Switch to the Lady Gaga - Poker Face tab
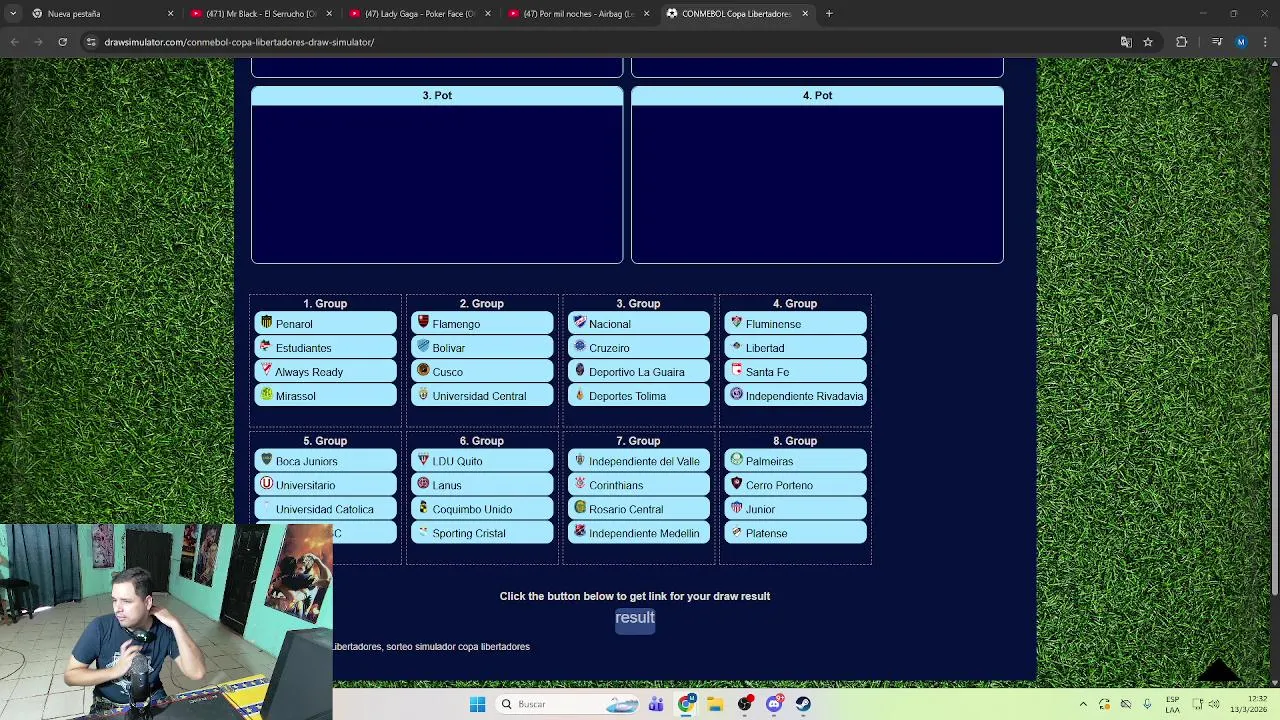The height and width of the screenshot is (720, 1280). (x=420, y=14)
